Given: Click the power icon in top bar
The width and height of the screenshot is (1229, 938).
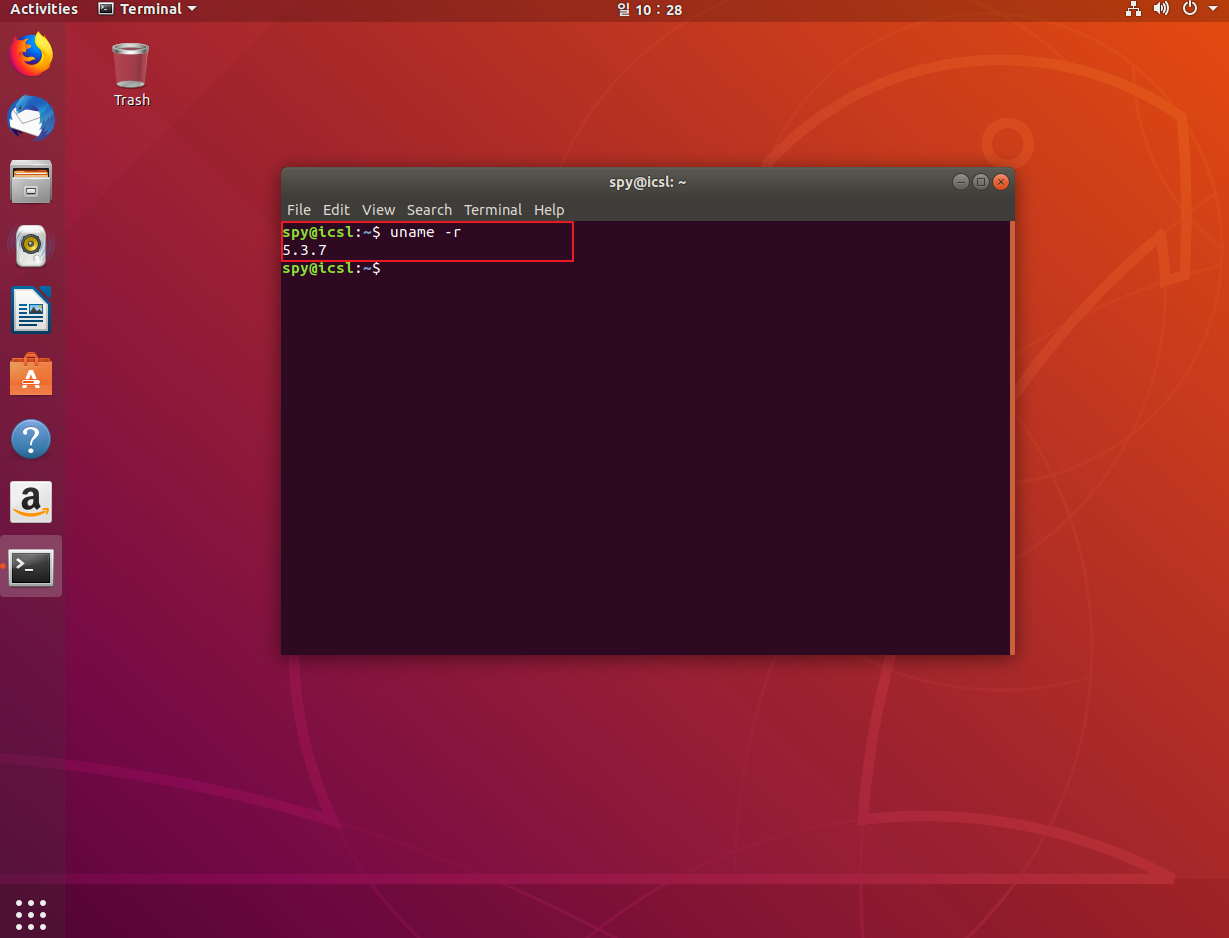Looking at the screenshot, I should tap(1190, 9).
